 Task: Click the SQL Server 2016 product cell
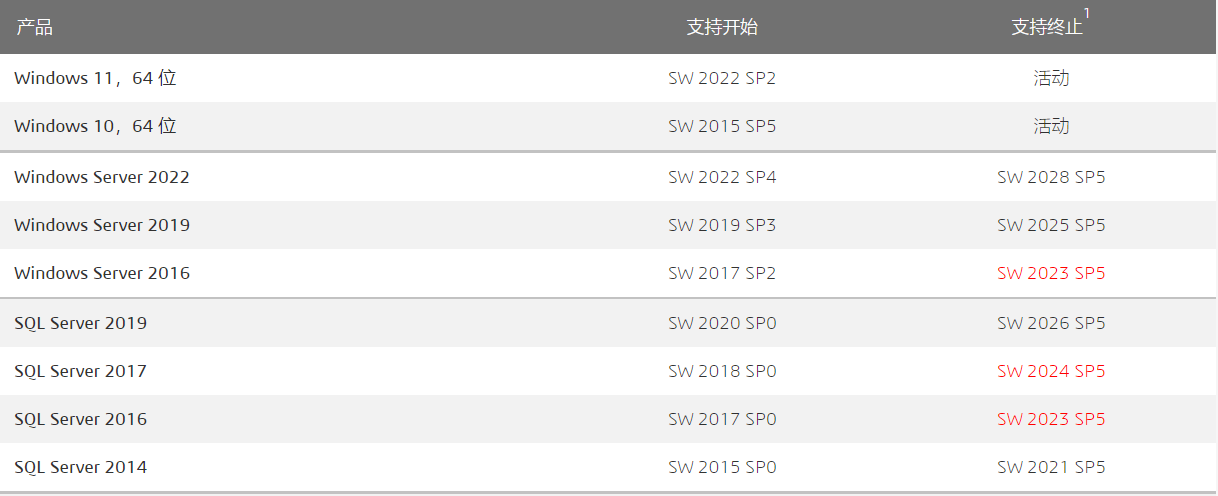coord(81,419)
